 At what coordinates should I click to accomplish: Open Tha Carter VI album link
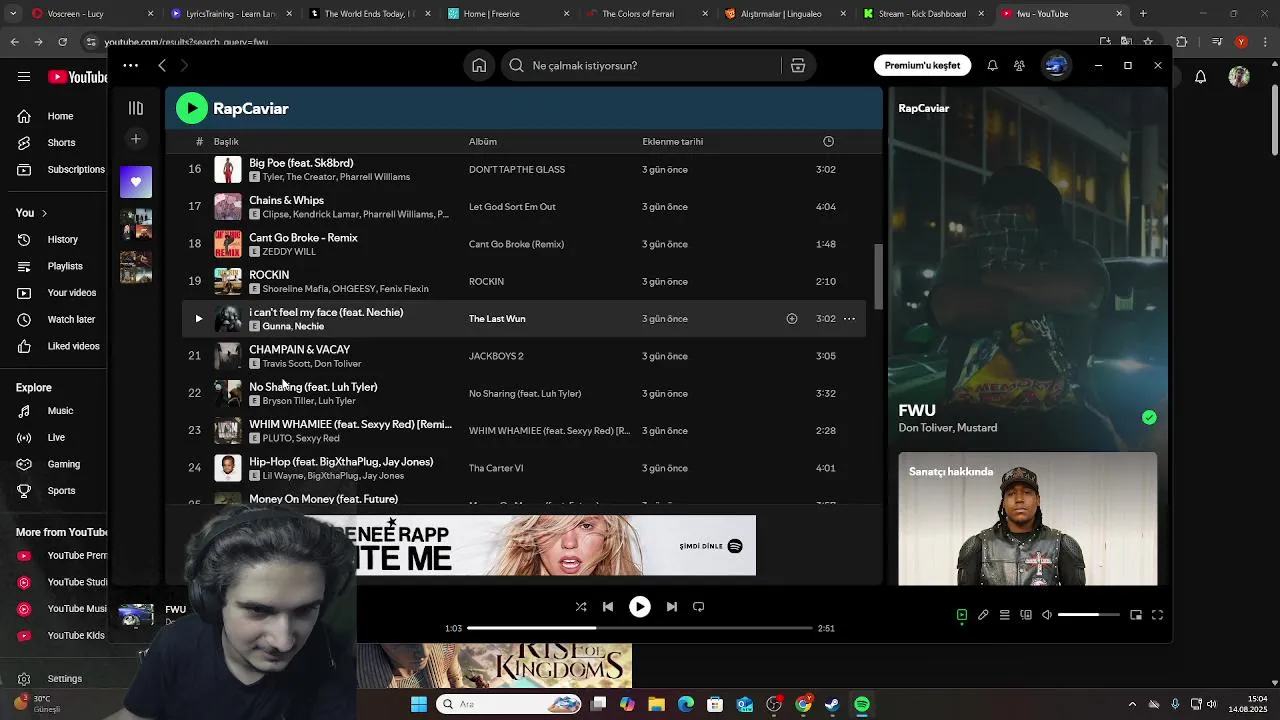point(496,468)
